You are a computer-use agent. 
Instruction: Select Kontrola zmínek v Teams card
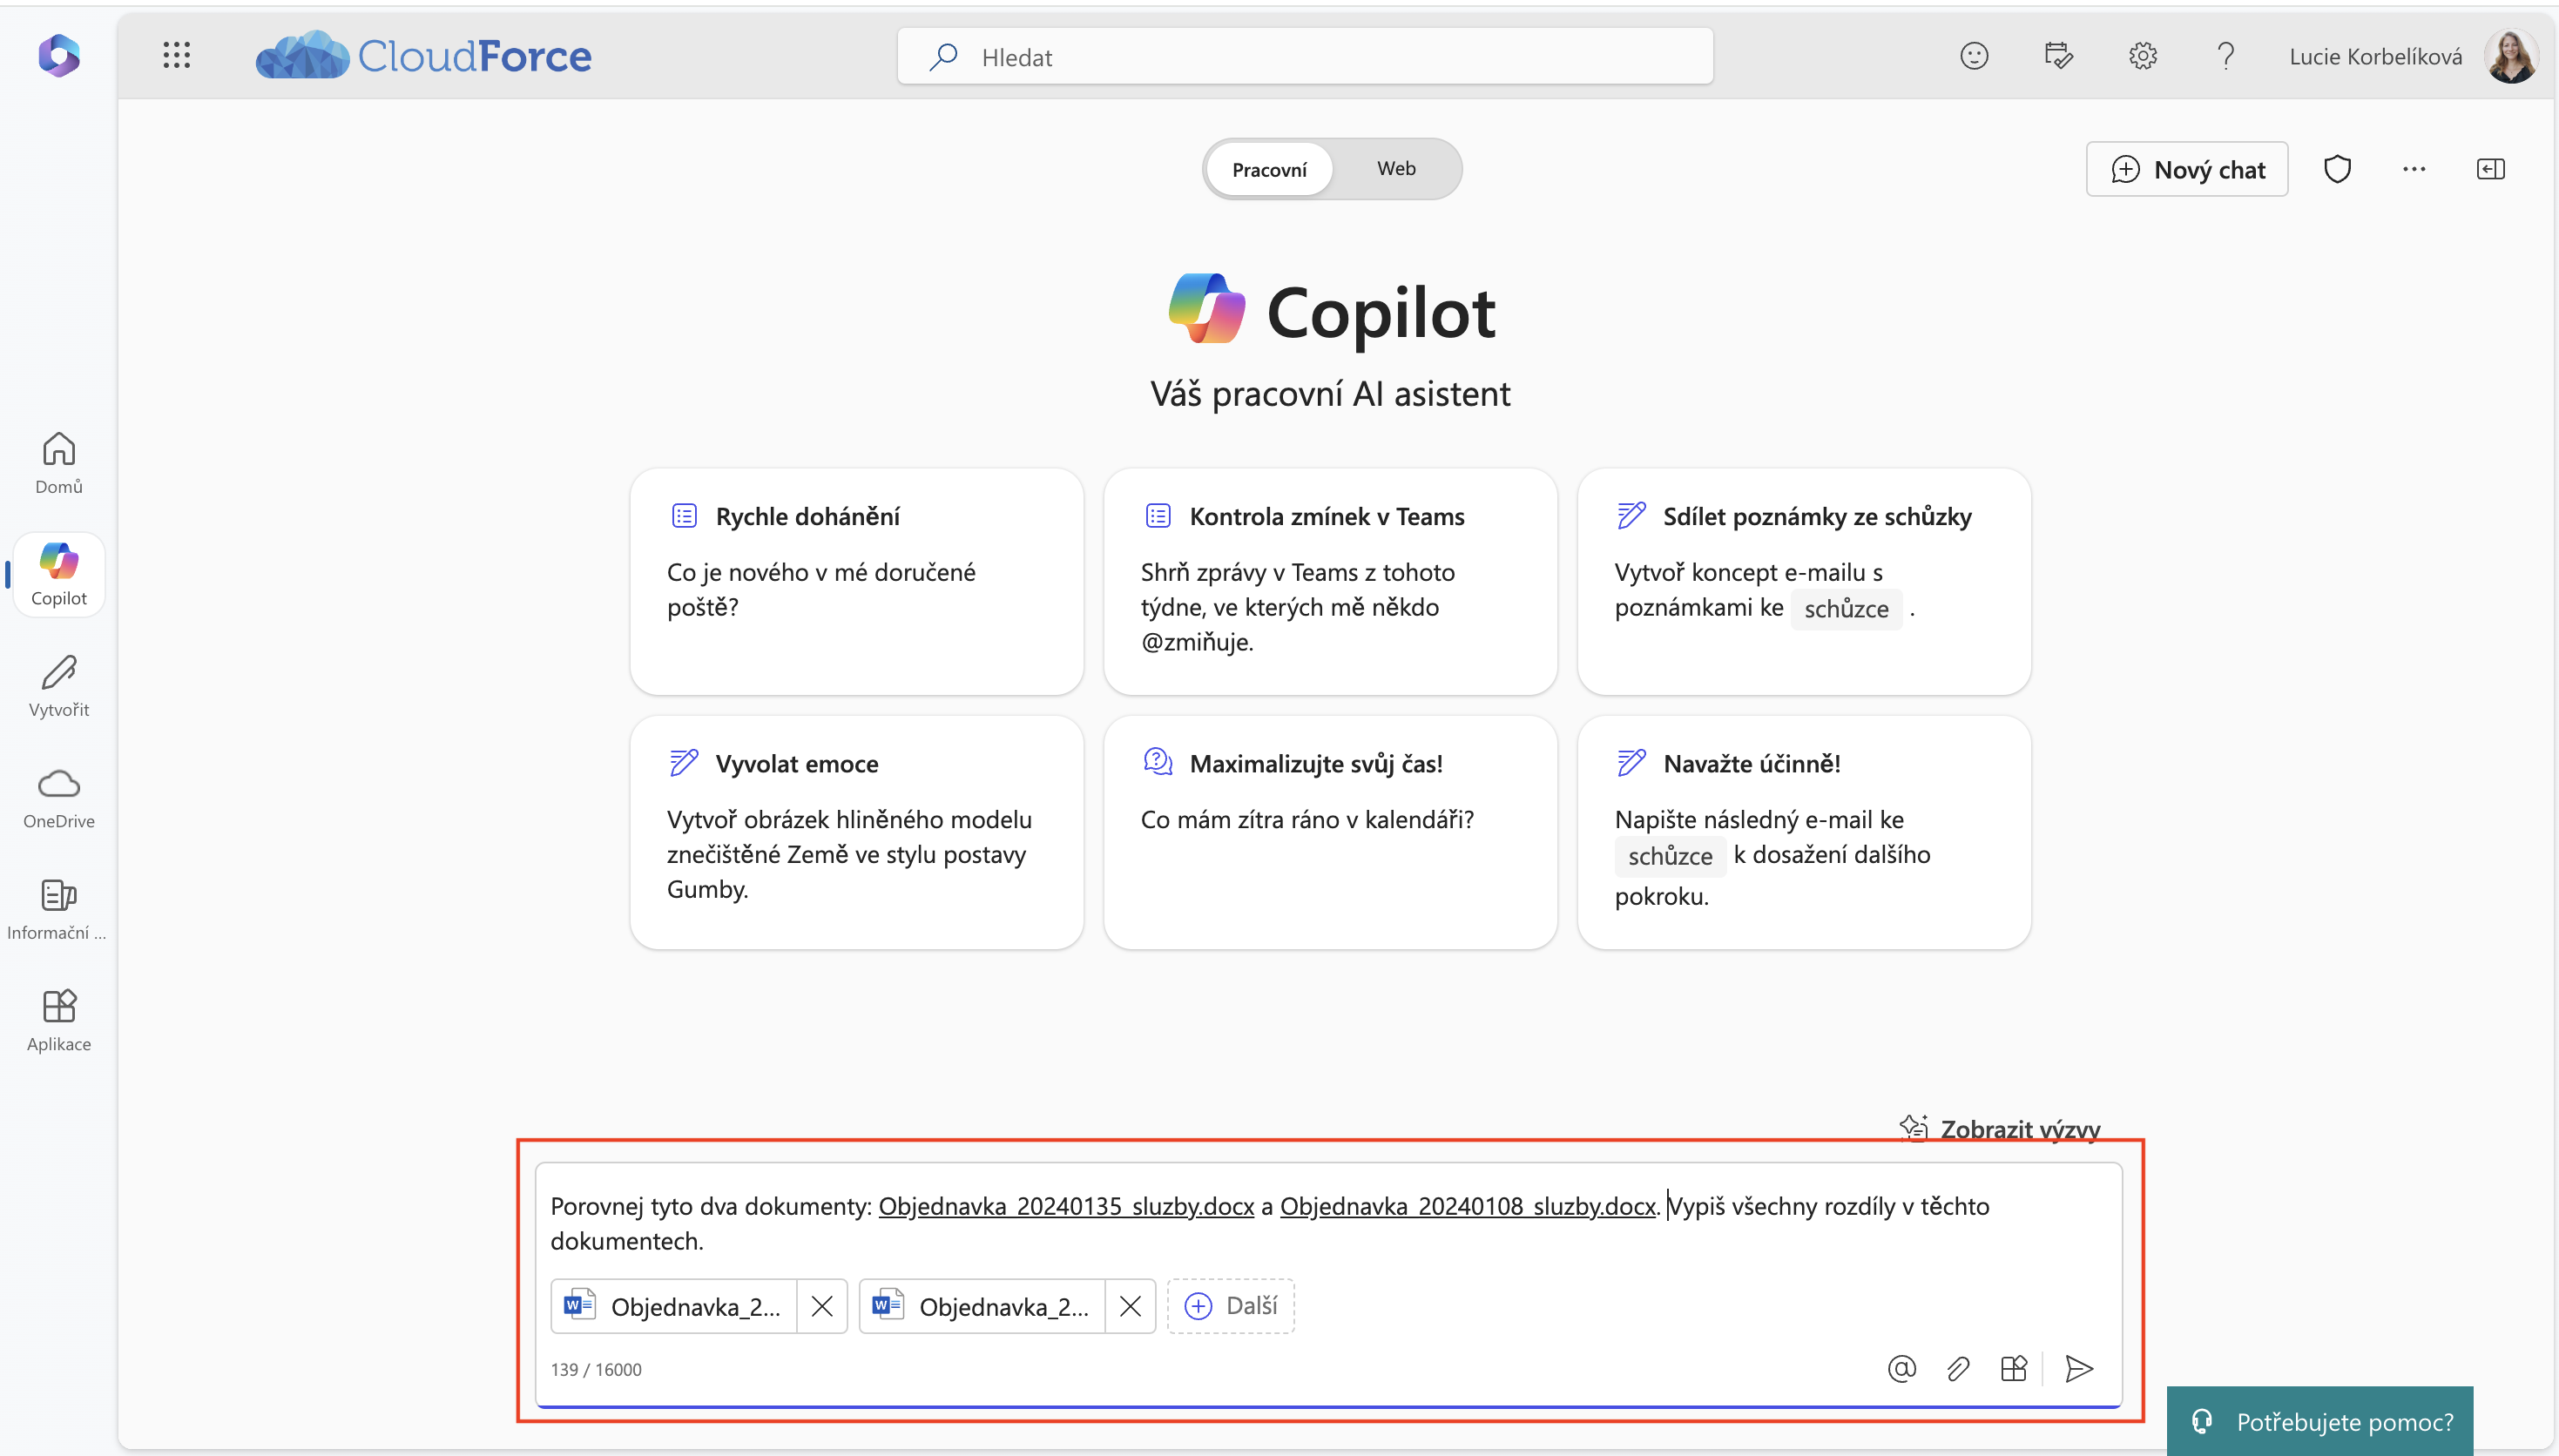coord(1330,581)
